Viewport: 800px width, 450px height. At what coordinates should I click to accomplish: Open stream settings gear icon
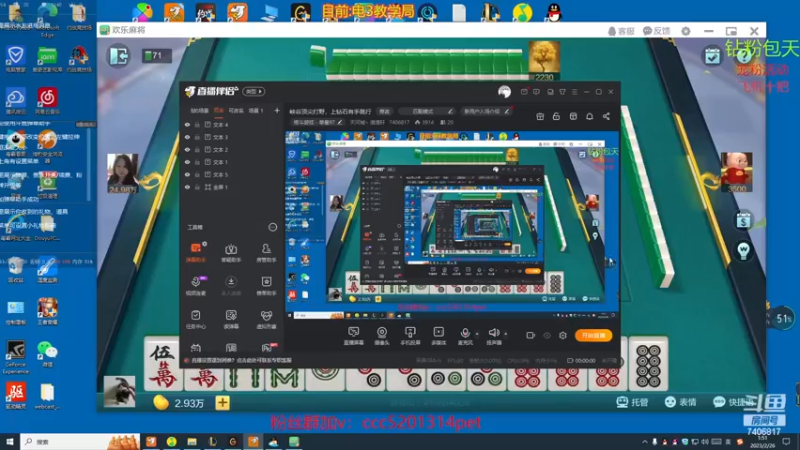(x=563, y=335)
